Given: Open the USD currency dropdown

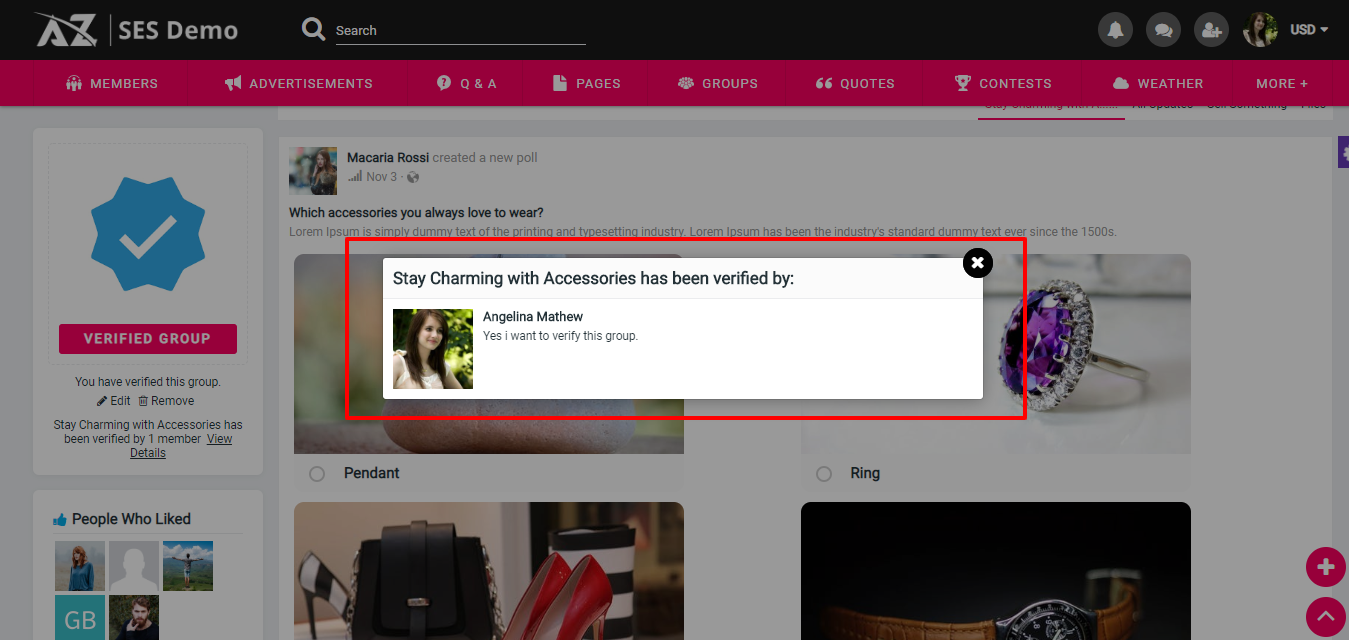Looking at the screenshot, I should (x=1308, y=30).
